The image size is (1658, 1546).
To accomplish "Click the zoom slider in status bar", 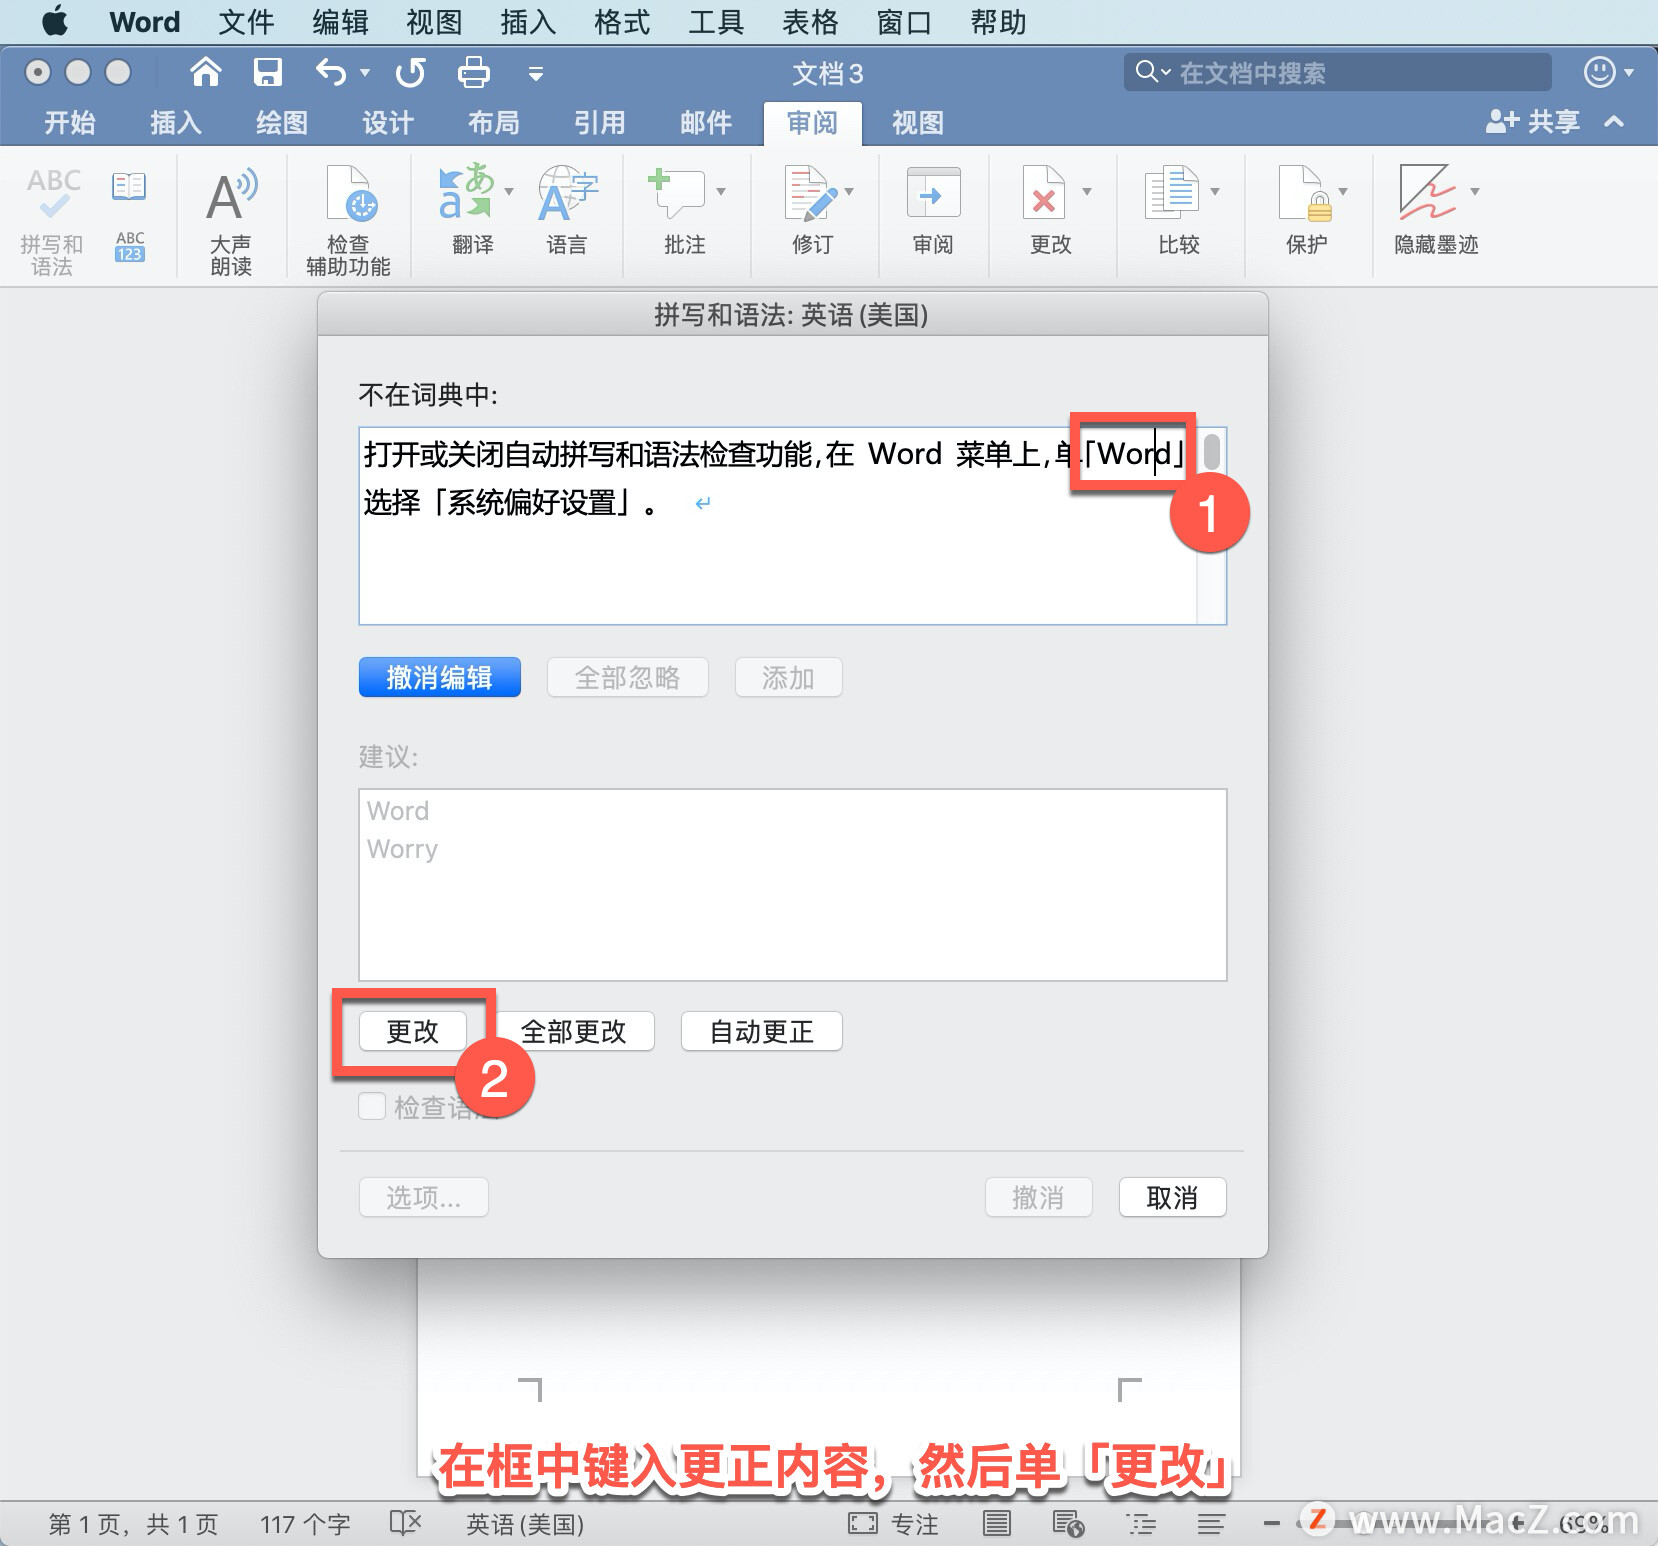I will pyautogui.click(x=1395, y=1524).
